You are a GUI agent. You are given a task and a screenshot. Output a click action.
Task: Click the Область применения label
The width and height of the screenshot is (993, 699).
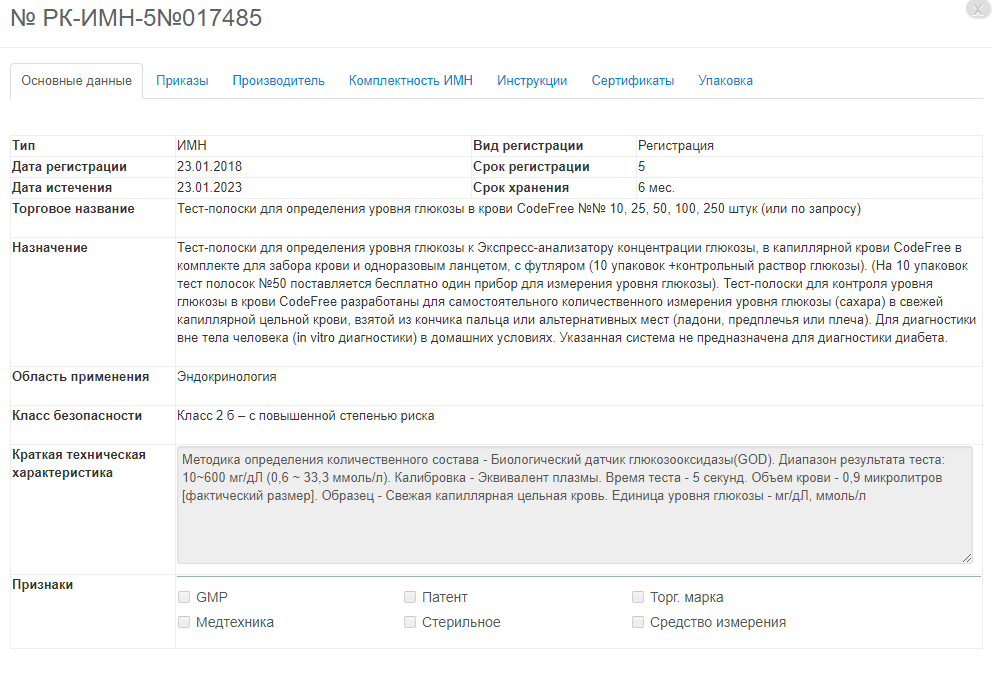point(80,377)
